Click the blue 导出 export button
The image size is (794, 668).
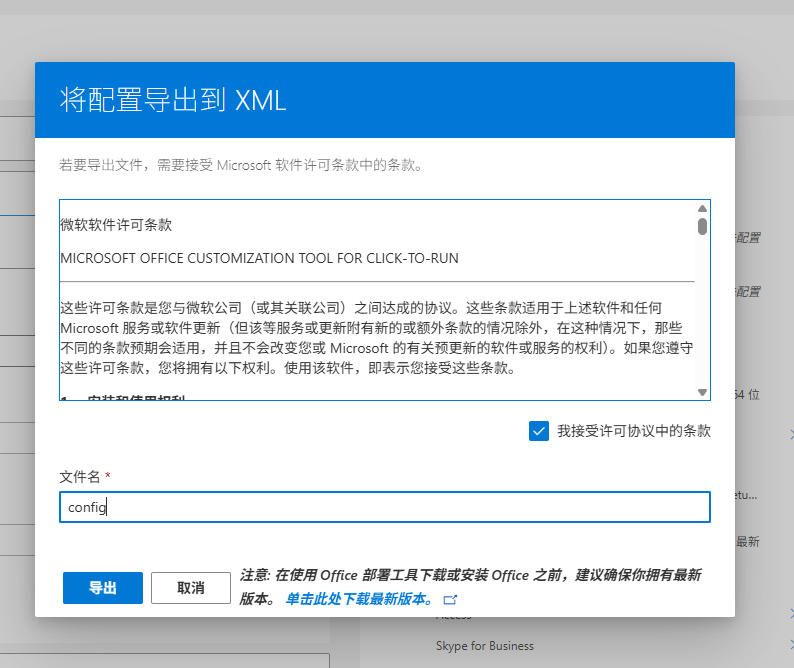[103, 587]
